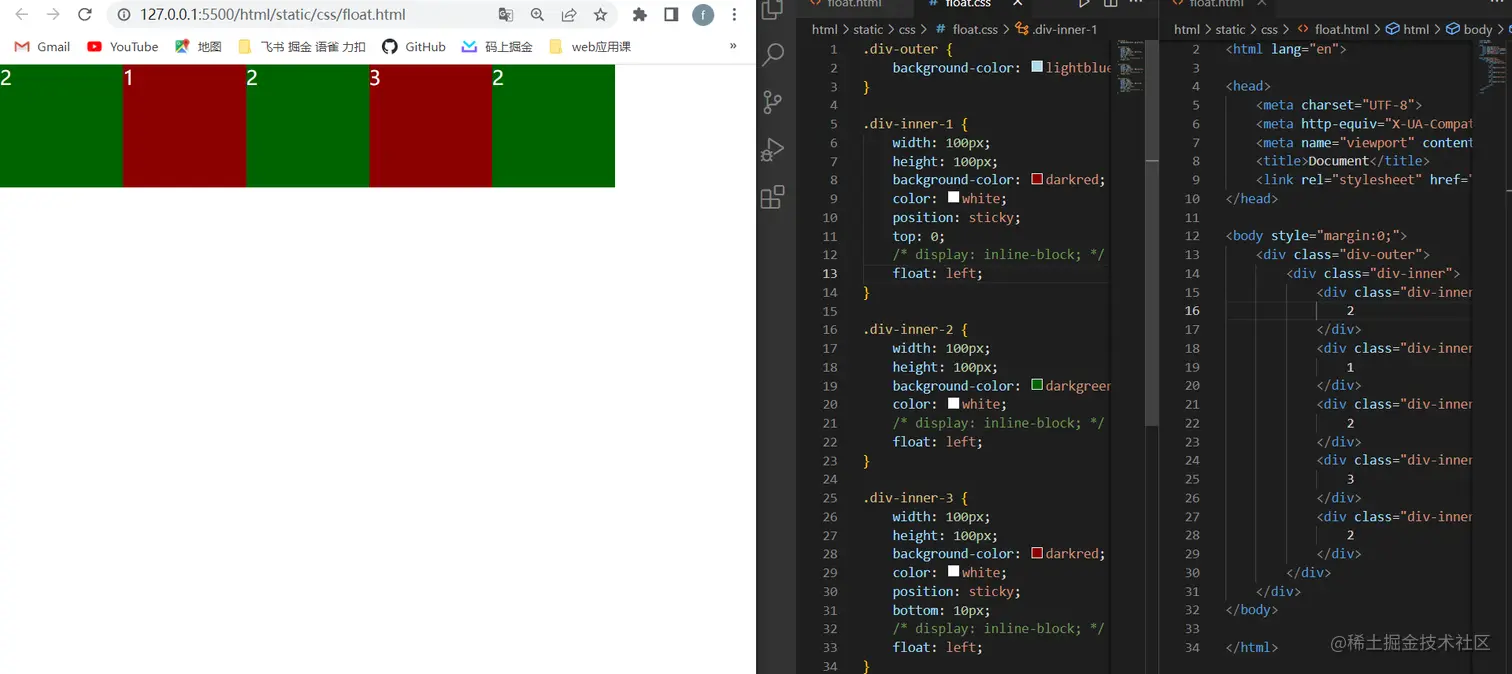Image resolution: width=1512 pixels, height=674 pixels.
Task: Click '<body style="margin:0;">' on HTML line 12
Action: 1316,236
